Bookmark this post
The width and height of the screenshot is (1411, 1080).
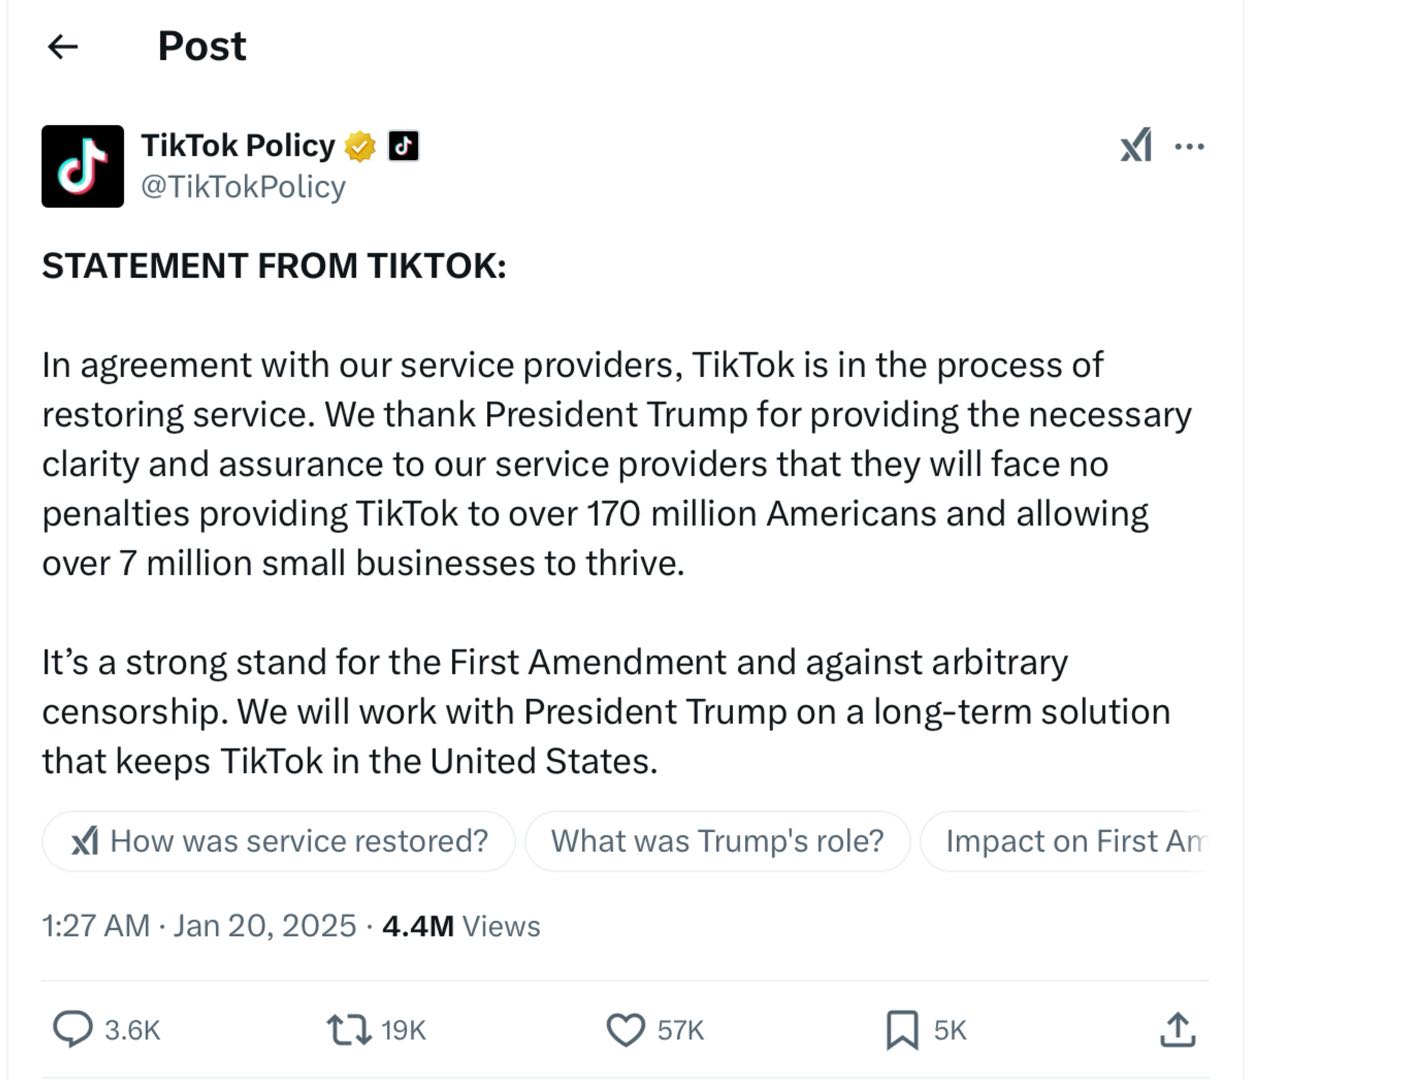coord(901,1029)
